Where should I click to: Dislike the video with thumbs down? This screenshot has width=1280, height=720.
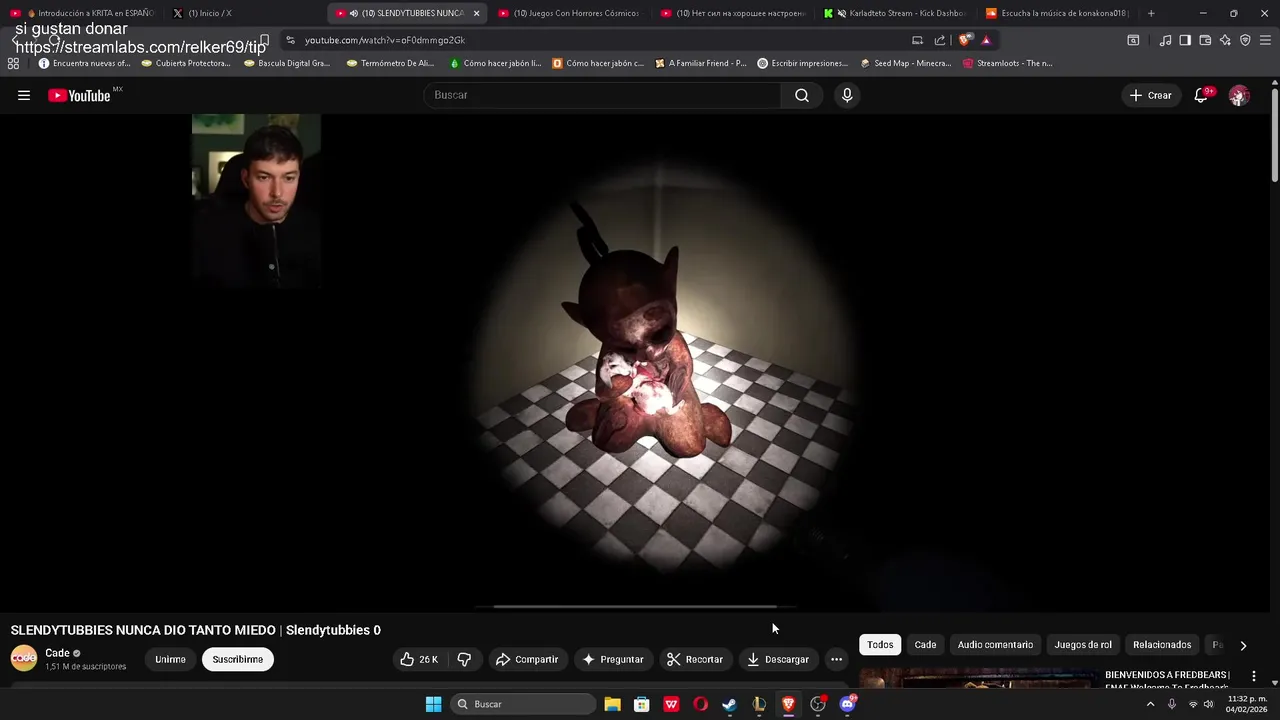pyautogui.click(x=464, y=659)
